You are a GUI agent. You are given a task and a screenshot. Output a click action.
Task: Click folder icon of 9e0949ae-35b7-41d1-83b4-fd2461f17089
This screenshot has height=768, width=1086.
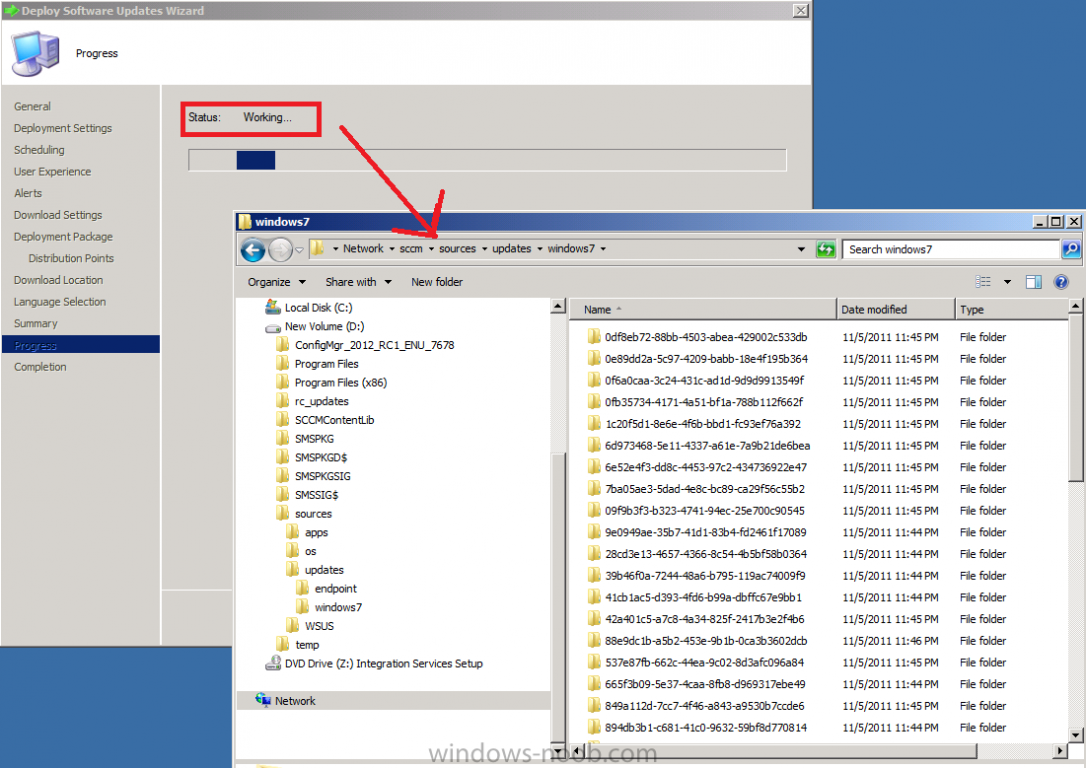(594, 532)
